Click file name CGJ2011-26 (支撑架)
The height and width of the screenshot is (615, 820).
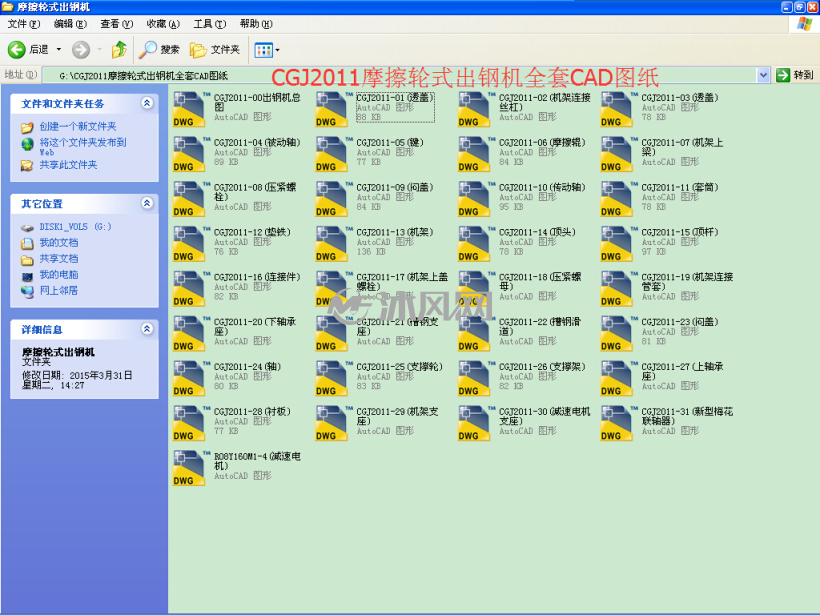point(542,367)
